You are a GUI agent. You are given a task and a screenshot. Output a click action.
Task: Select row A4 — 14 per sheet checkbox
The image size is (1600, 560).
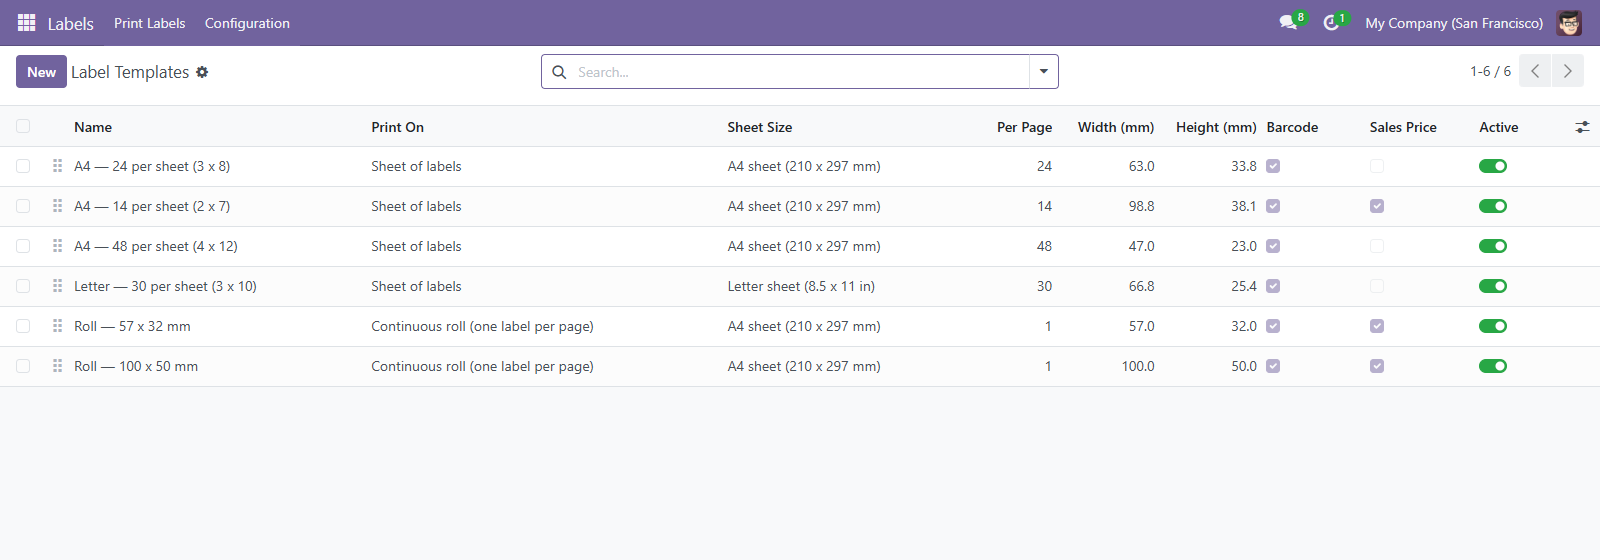click(x=23, y=206)
